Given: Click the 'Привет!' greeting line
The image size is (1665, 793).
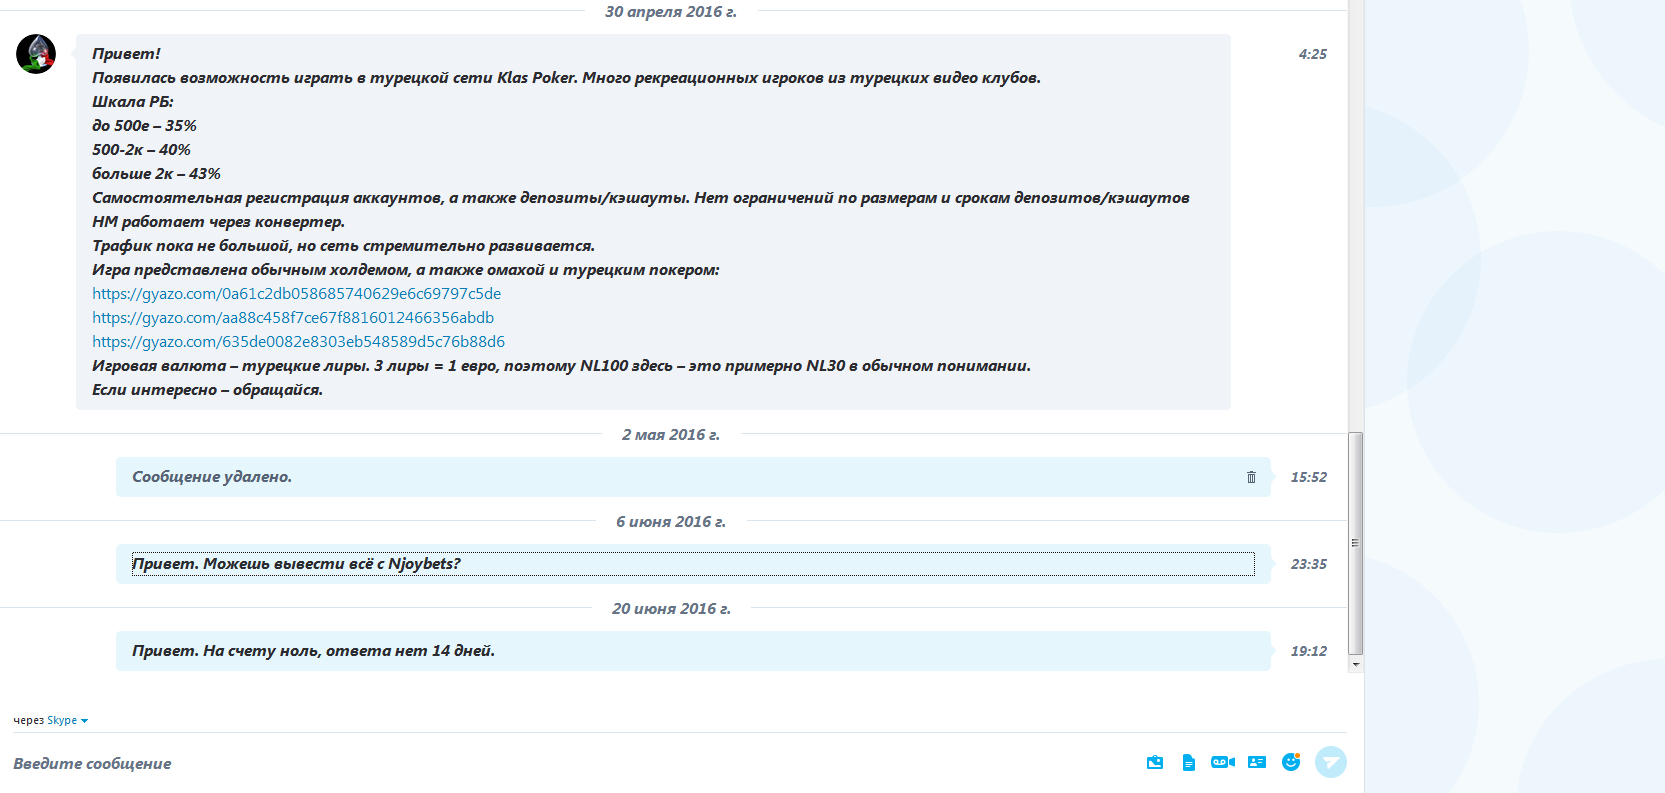Looking at the screenshot, I should 126,54.
